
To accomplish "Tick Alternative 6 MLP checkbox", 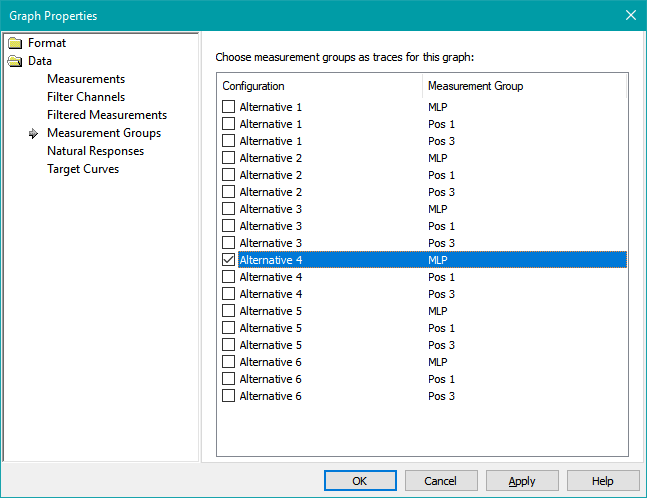I will (228, 362).
